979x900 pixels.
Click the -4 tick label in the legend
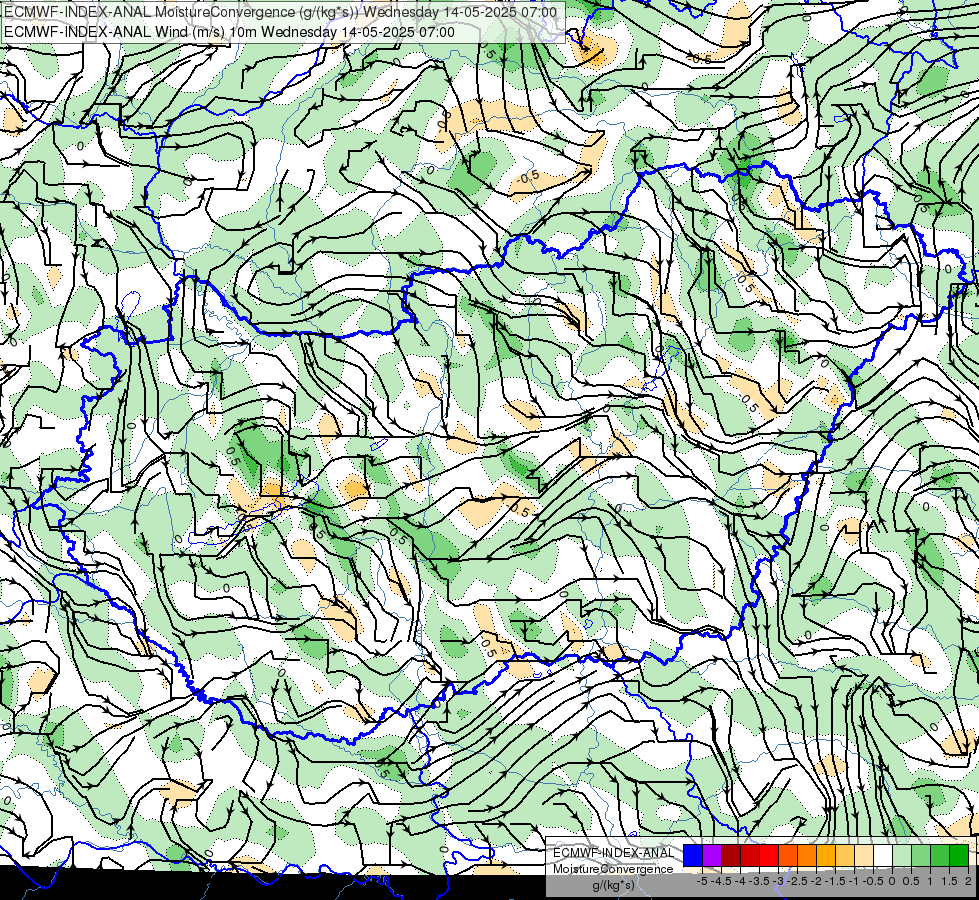pos(740,881)
